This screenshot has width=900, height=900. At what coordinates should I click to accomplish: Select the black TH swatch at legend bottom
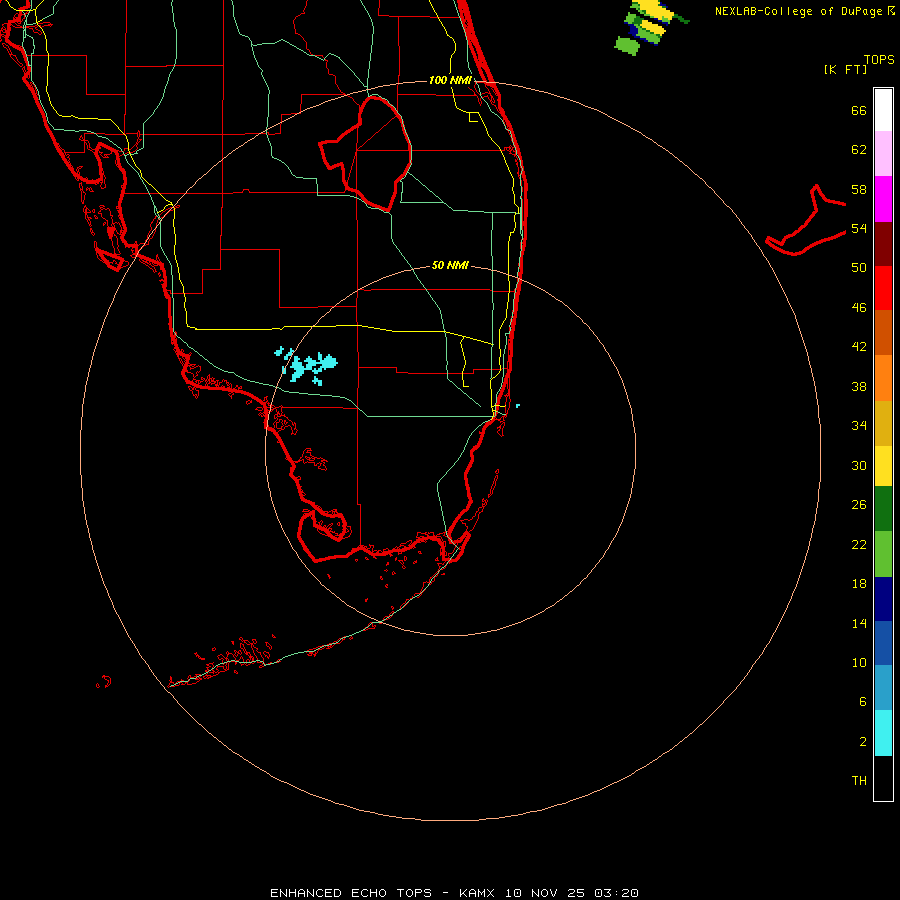pos(883,778)
